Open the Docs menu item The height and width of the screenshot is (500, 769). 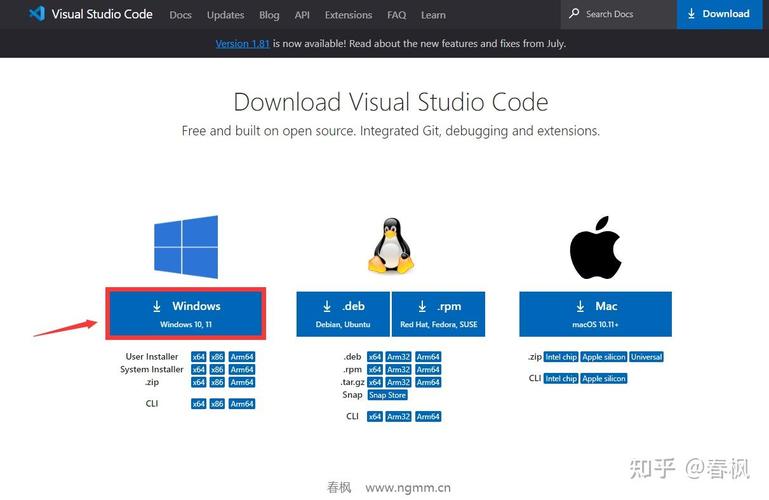(x=180, y=15)
